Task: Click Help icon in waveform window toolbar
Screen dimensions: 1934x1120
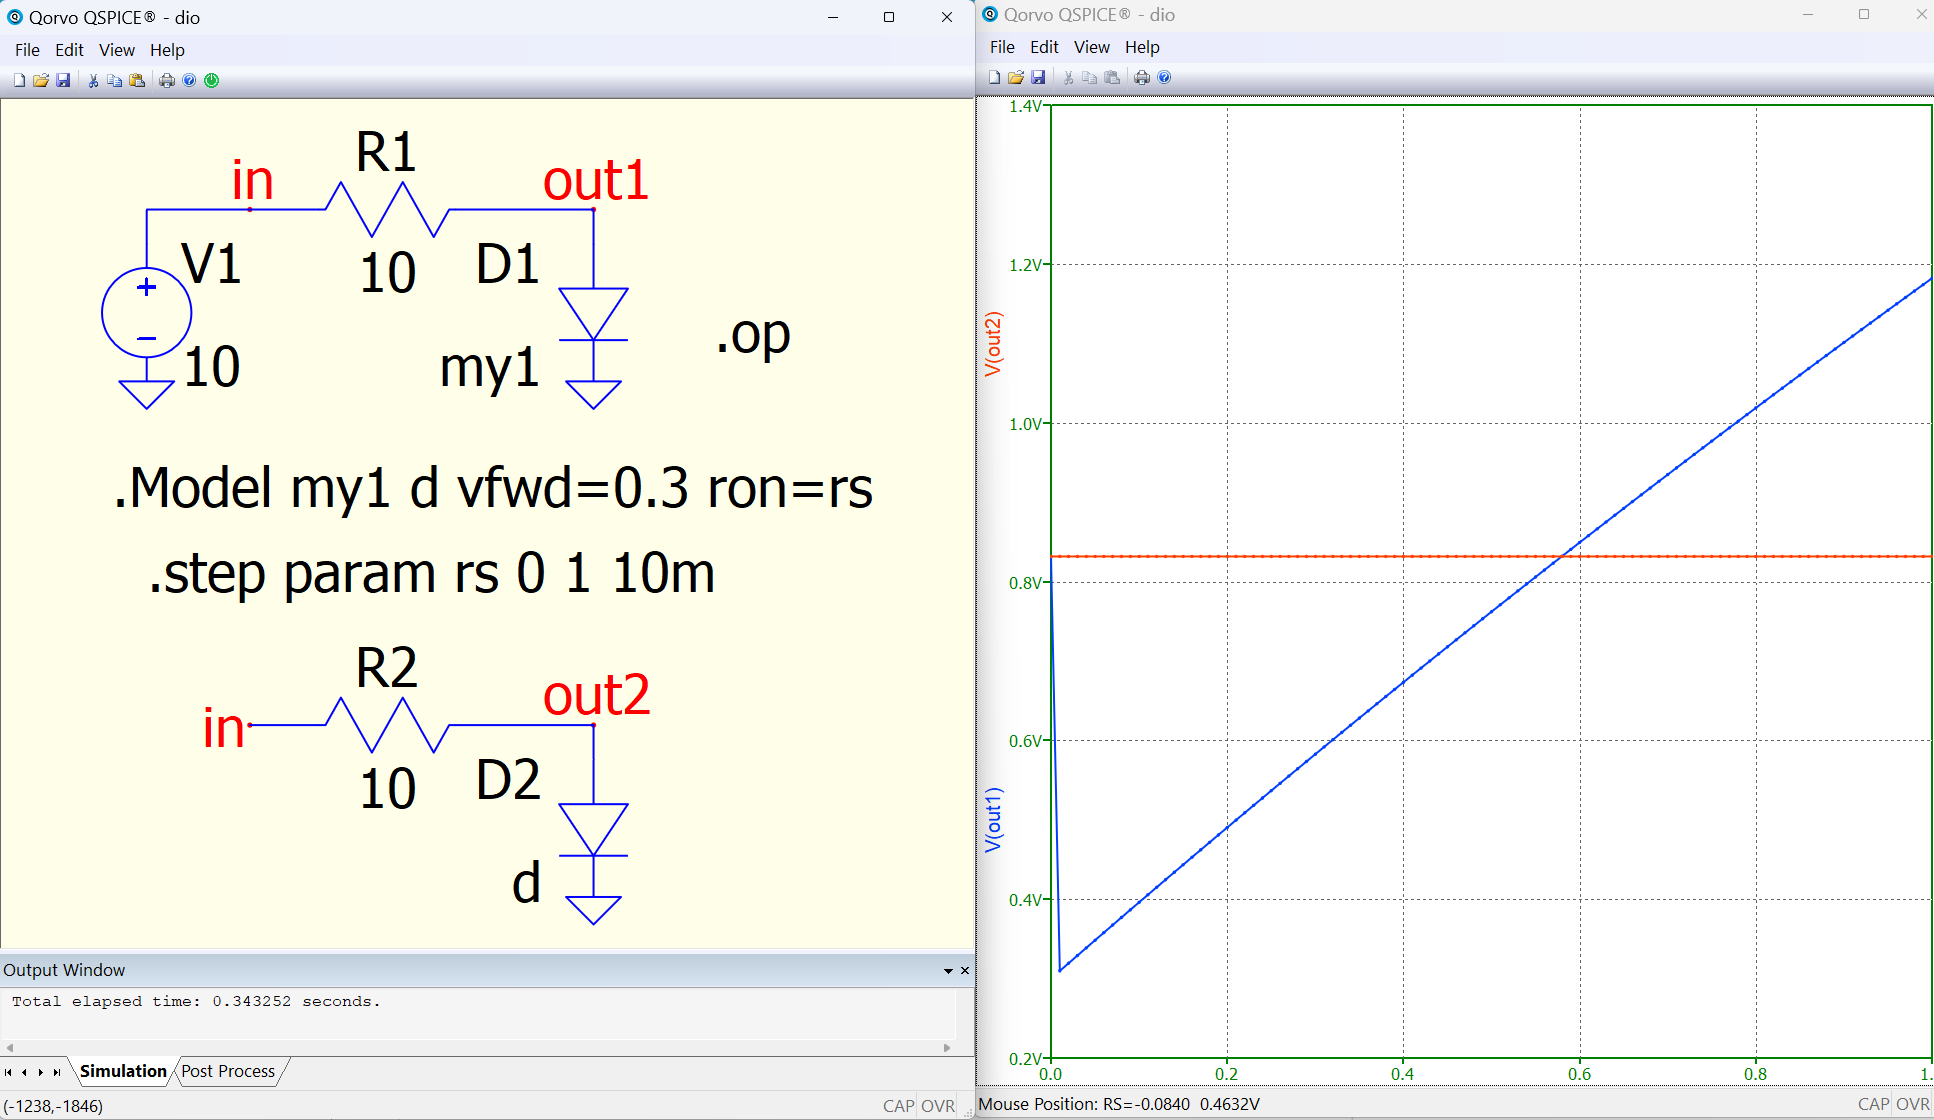Action: pos(1164,77)
